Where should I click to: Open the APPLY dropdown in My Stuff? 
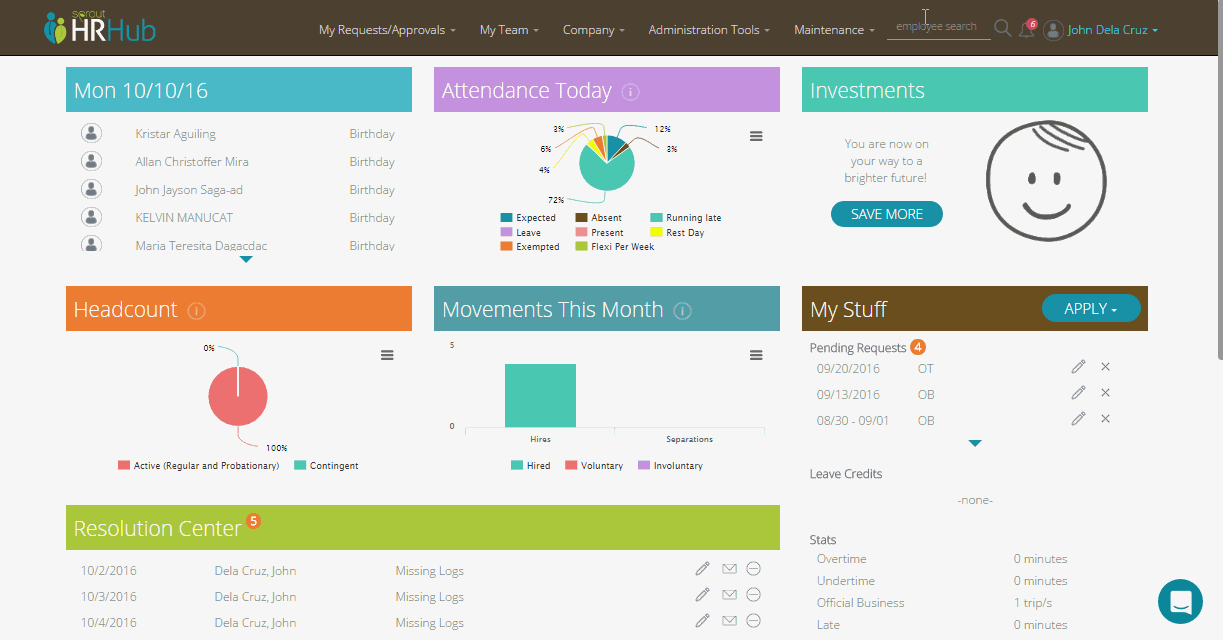[x=1091, y=308]
